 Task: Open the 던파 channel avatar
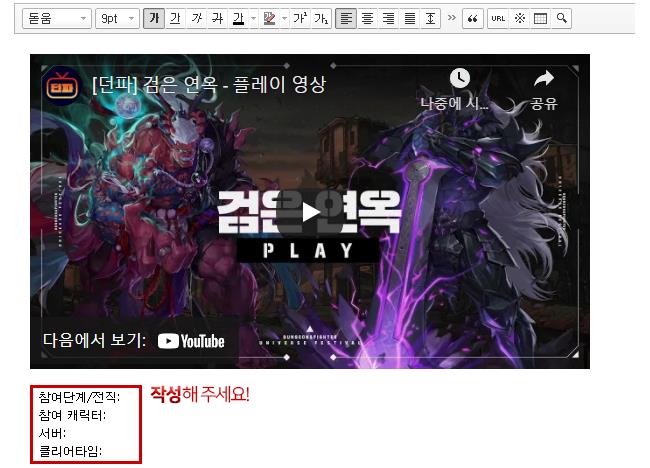62,86
